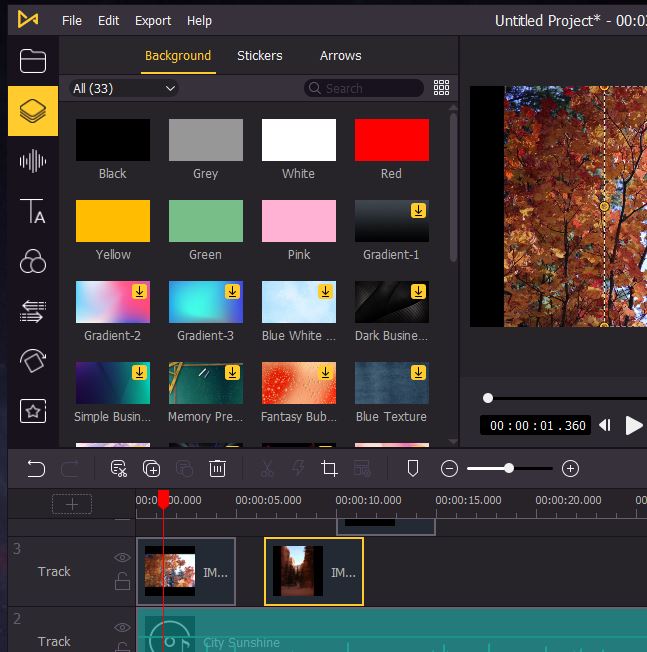Click the add track plus button
The image size is (647, 652).
pyautogui.click(x=72, y=504)
